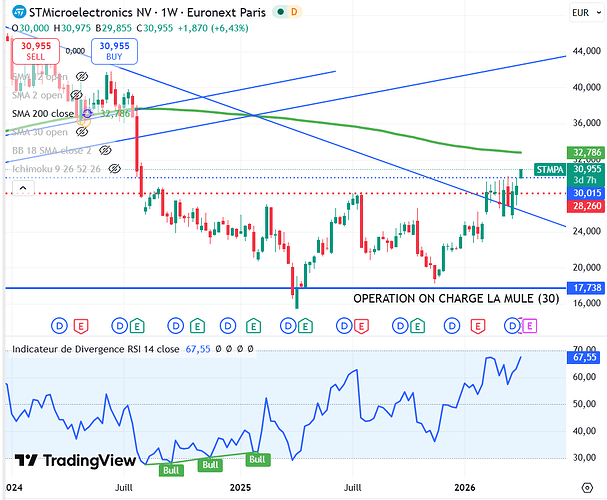Screen dimensions: 607x500
Task: Click the purple E upcoming earnings marker
Action: pos(530,326)
